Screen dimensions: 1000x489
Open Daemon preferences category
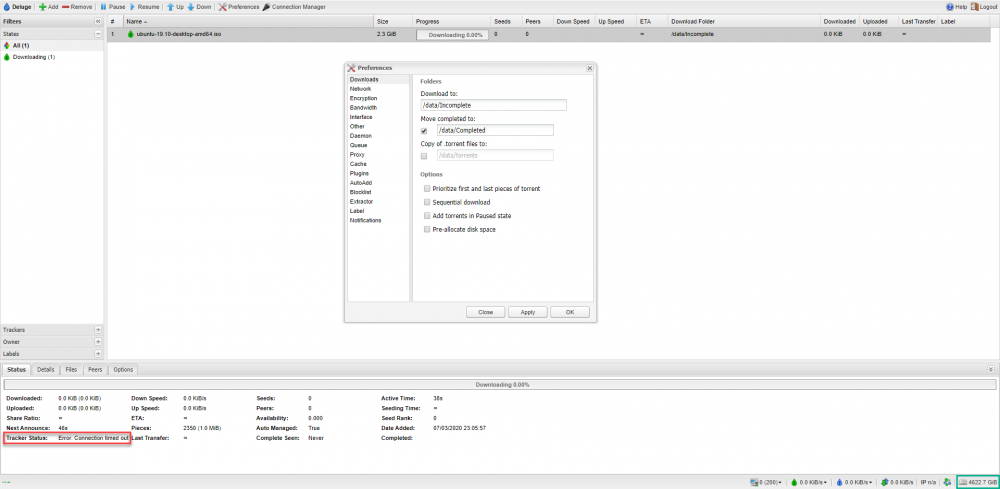[x=379, y=136]
